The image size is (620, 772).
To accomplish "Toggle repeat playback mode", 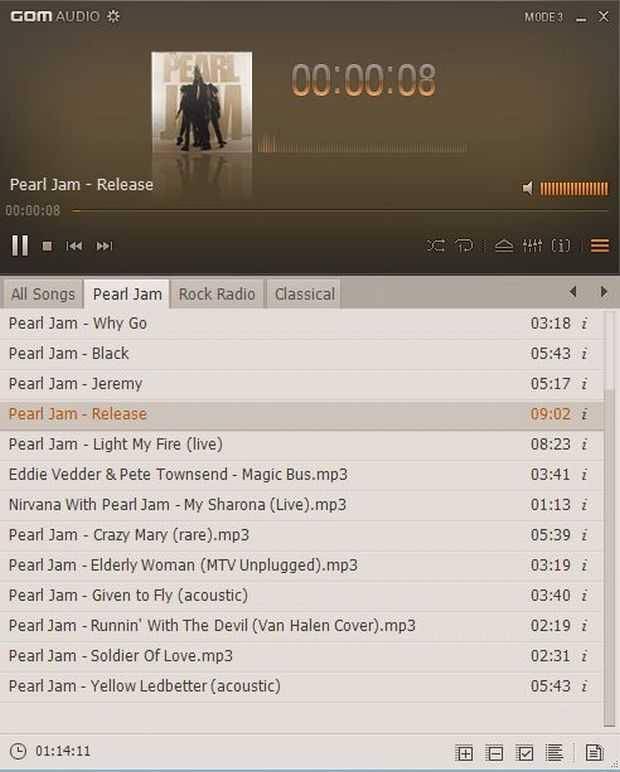I will pyautogui.click(x=464, y=245).
